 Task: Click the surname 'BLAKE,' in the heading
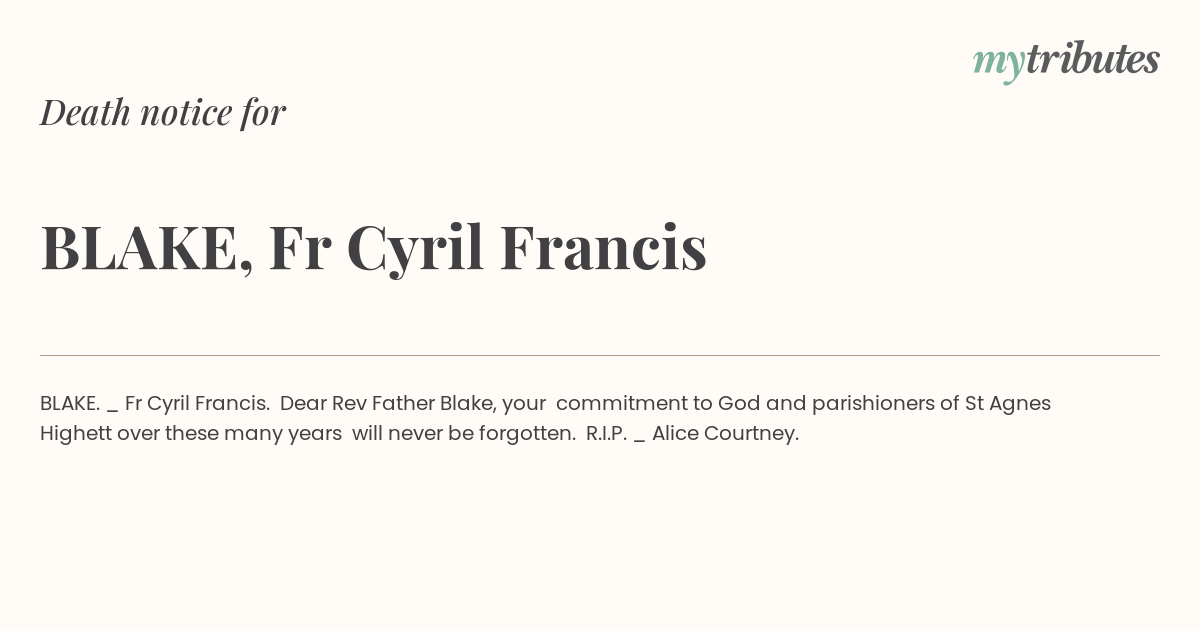pos(147,248)
